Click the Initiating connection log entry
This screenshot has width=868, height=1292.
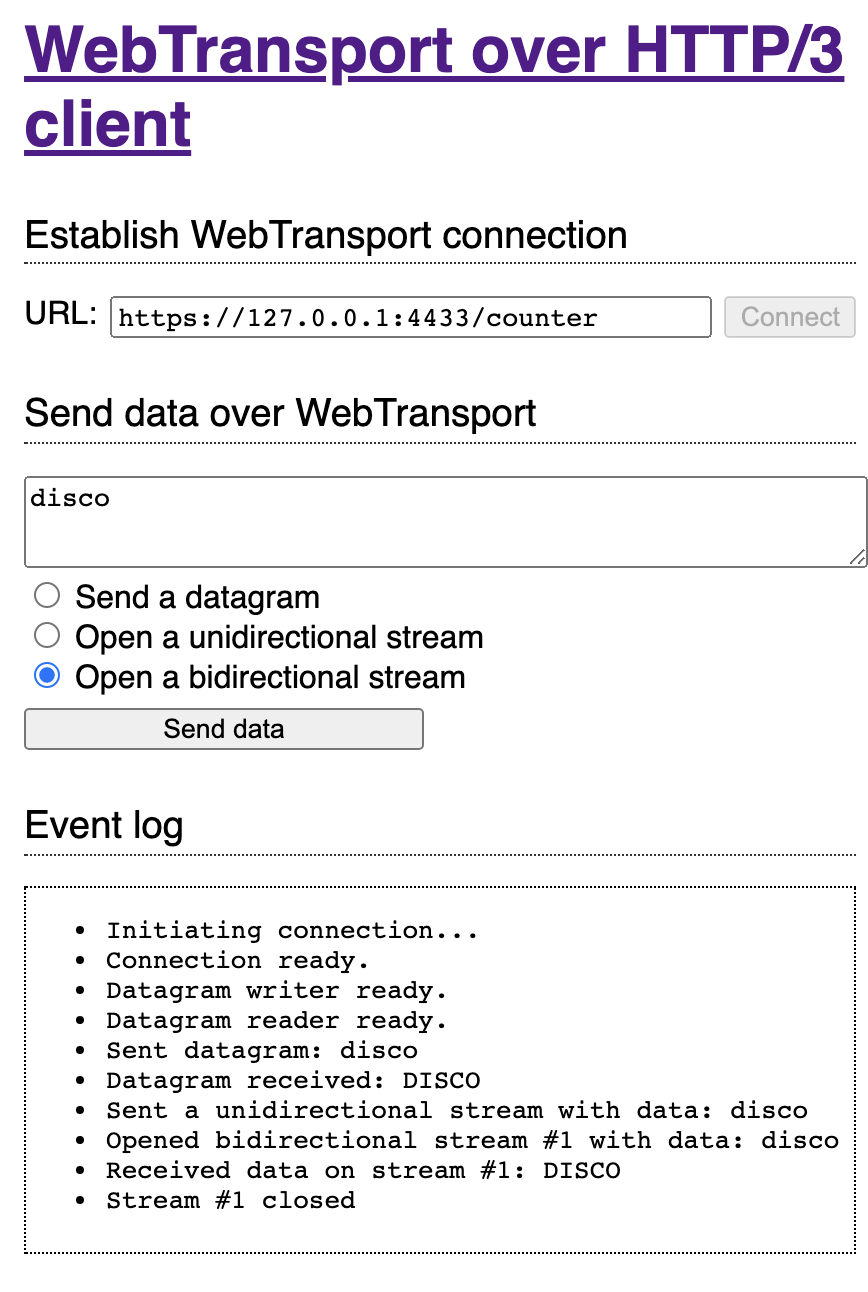tap(290, 930)
